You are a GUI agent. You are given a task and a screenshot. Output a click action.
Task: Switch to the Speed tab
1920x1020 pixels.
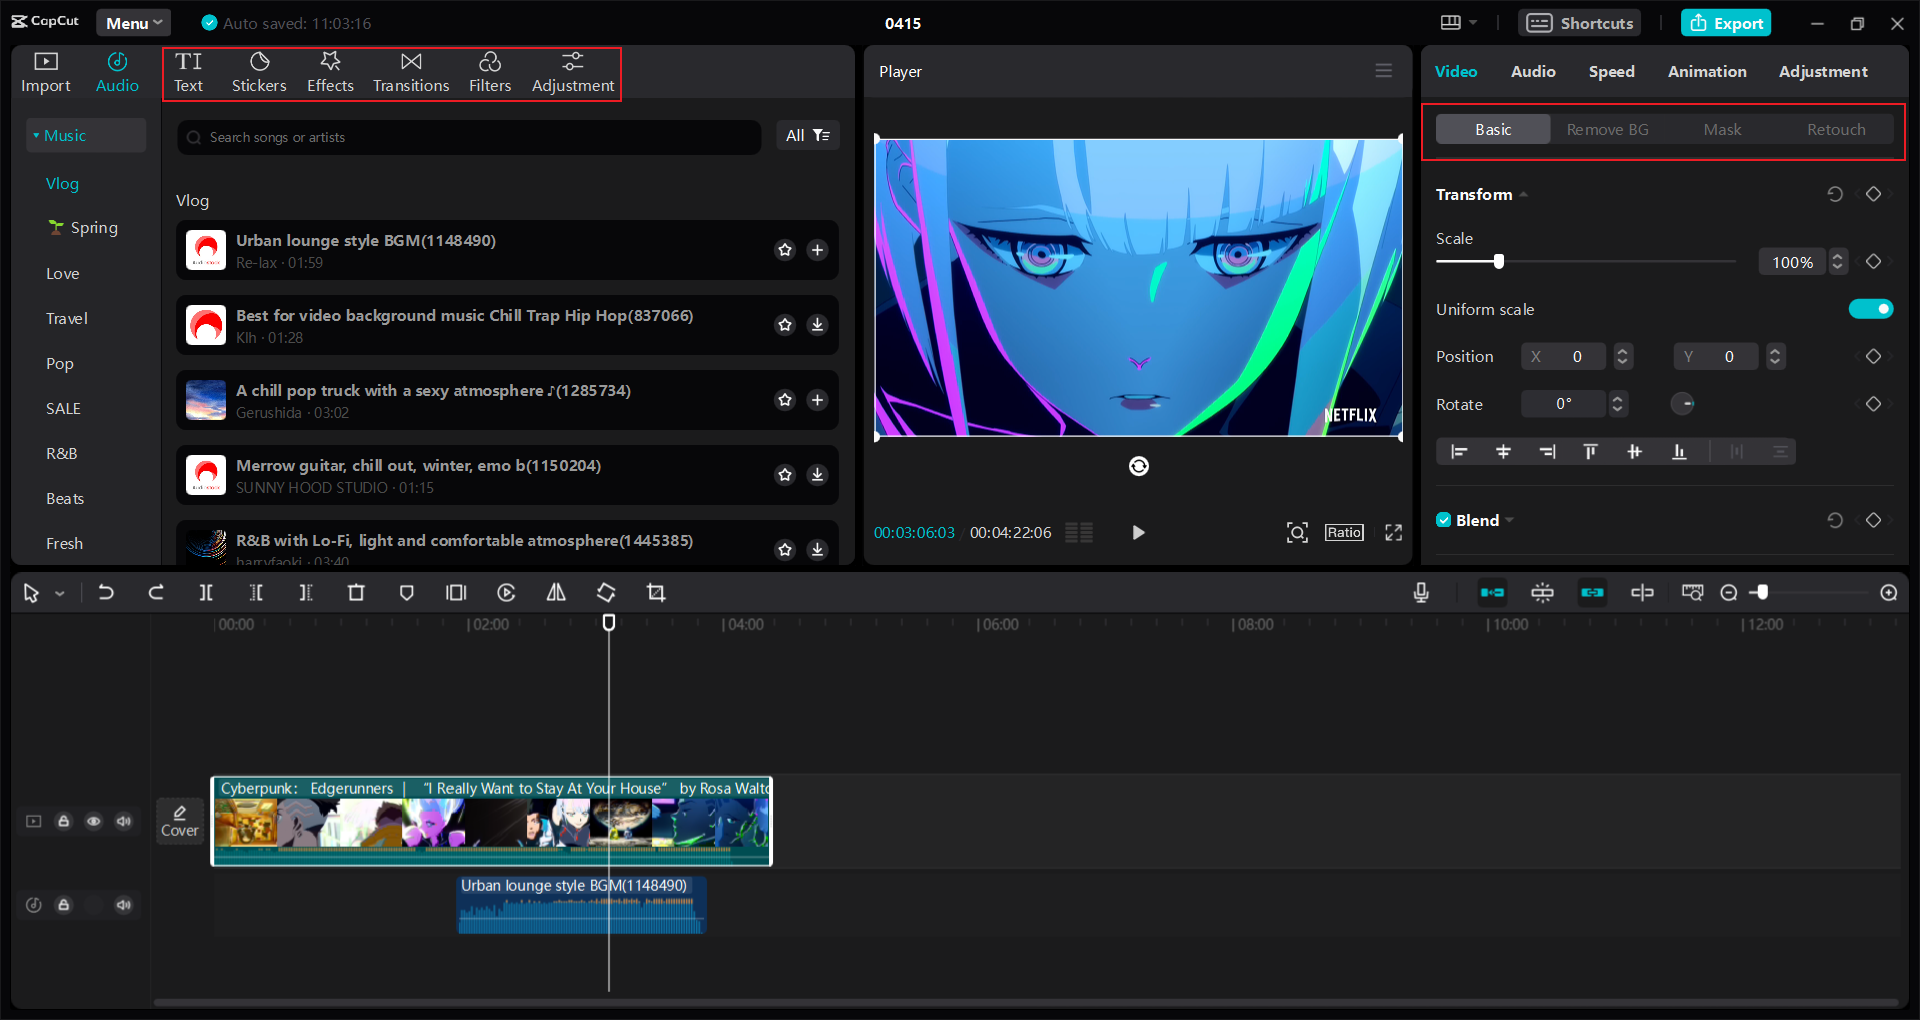coord(1611,72)
